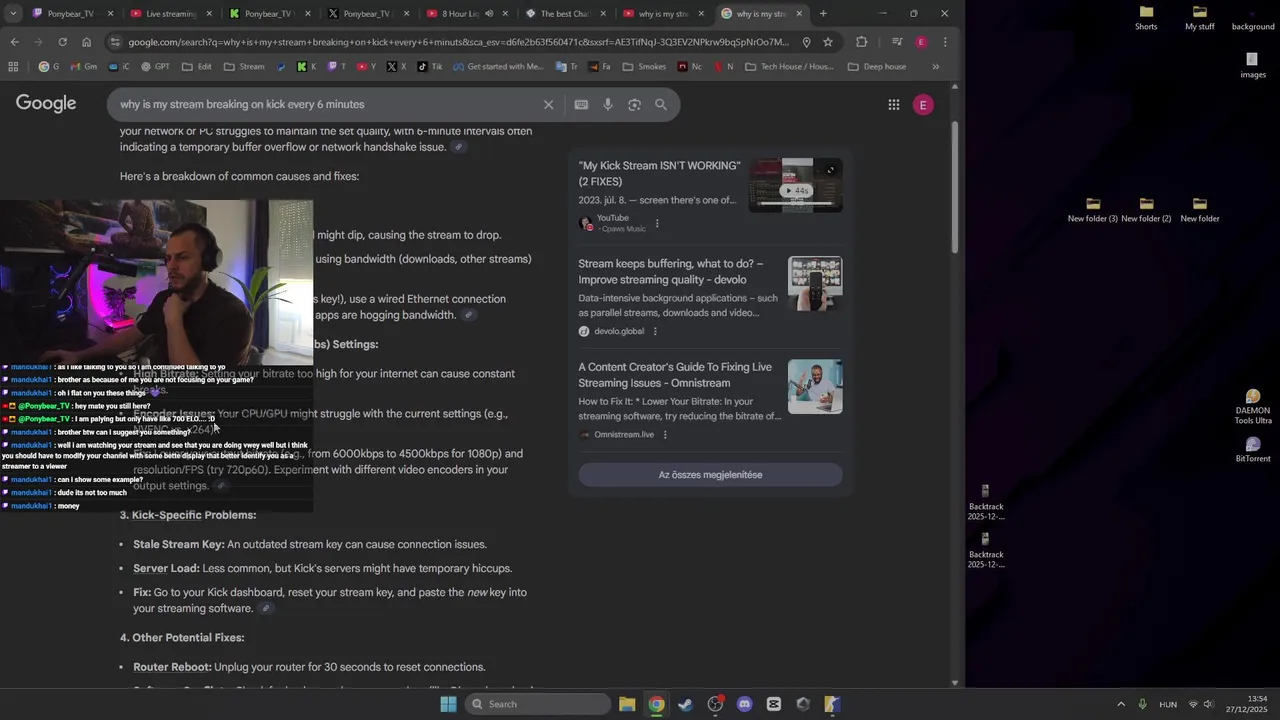This screenshot has height=720, width=1280.
Task: Open the Kick bookmark labeled K
Action: [307, 67]
